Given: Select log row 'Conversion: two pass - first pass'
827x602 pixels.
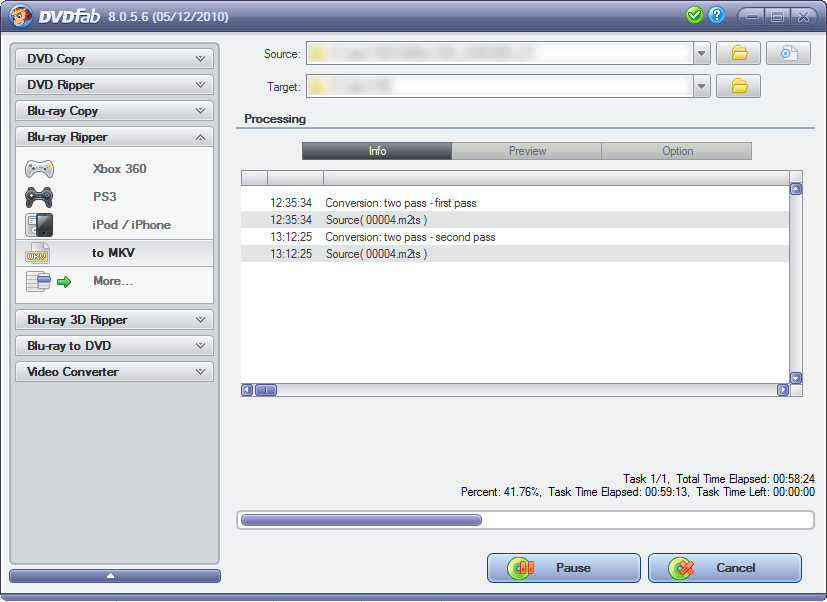Looking at the screenshot, I should (x=515, y=203).
